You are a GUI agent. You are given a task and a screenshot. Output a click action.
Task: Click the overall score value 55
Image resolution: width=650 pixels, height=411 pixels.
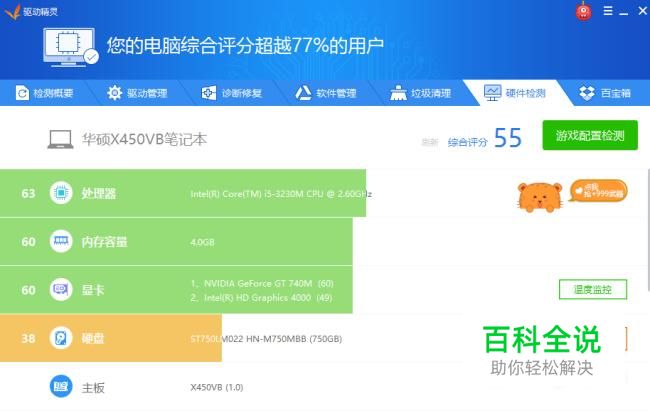click(x=508, y=138)
